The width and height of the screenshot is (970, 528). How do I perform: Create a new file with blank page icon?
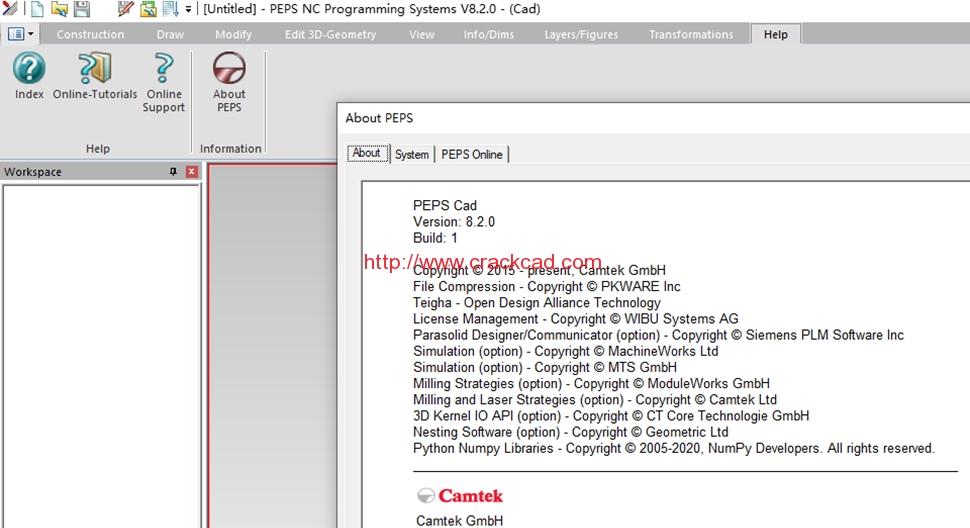pyautogui.click(x=37, y=9)
